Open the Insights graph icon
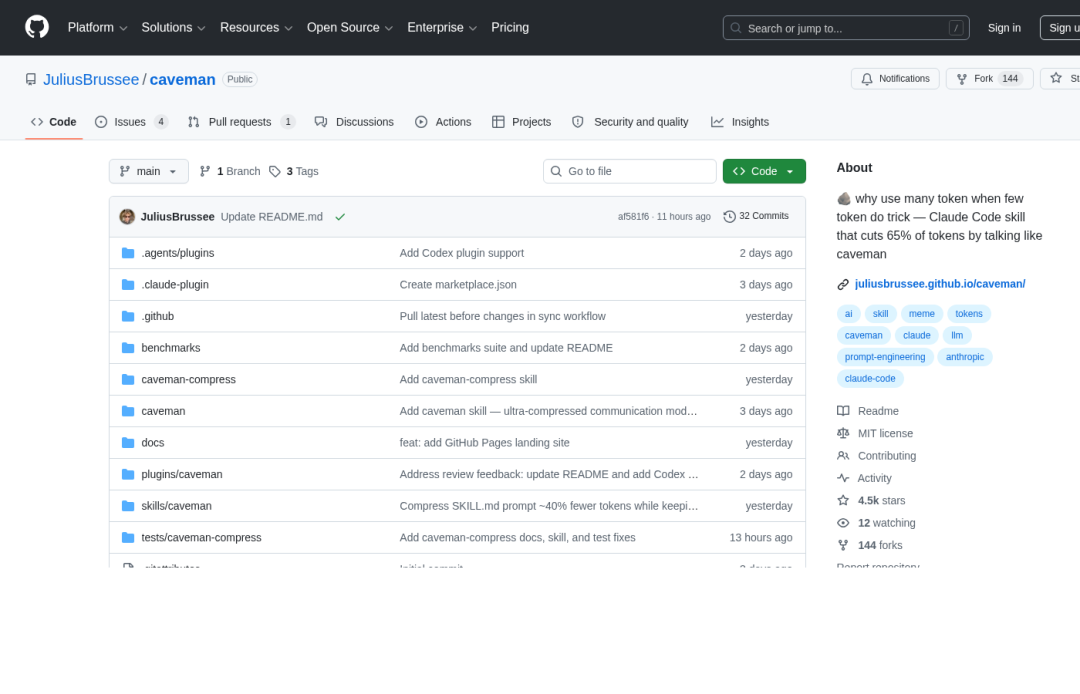 pos(716,121)
